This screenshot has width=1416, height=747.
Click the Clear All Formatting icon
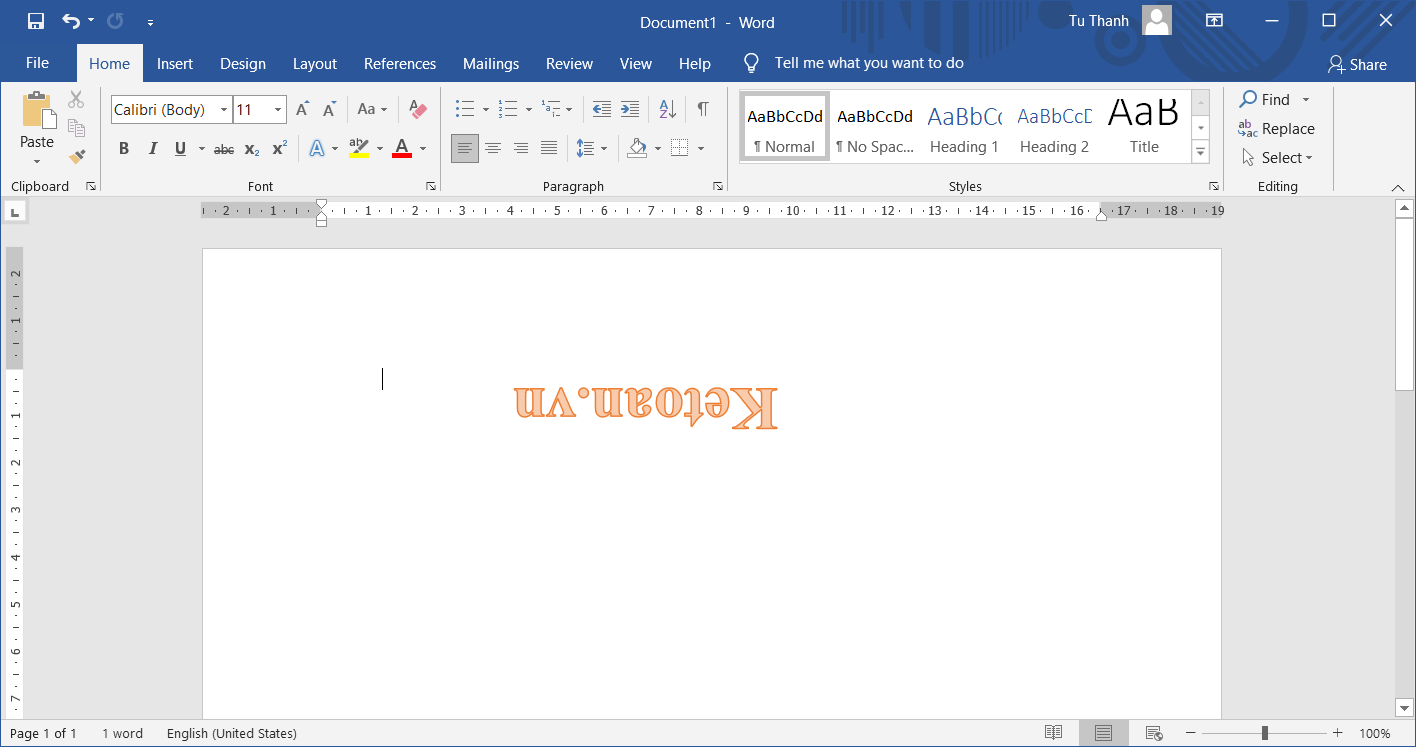point(418,109)
